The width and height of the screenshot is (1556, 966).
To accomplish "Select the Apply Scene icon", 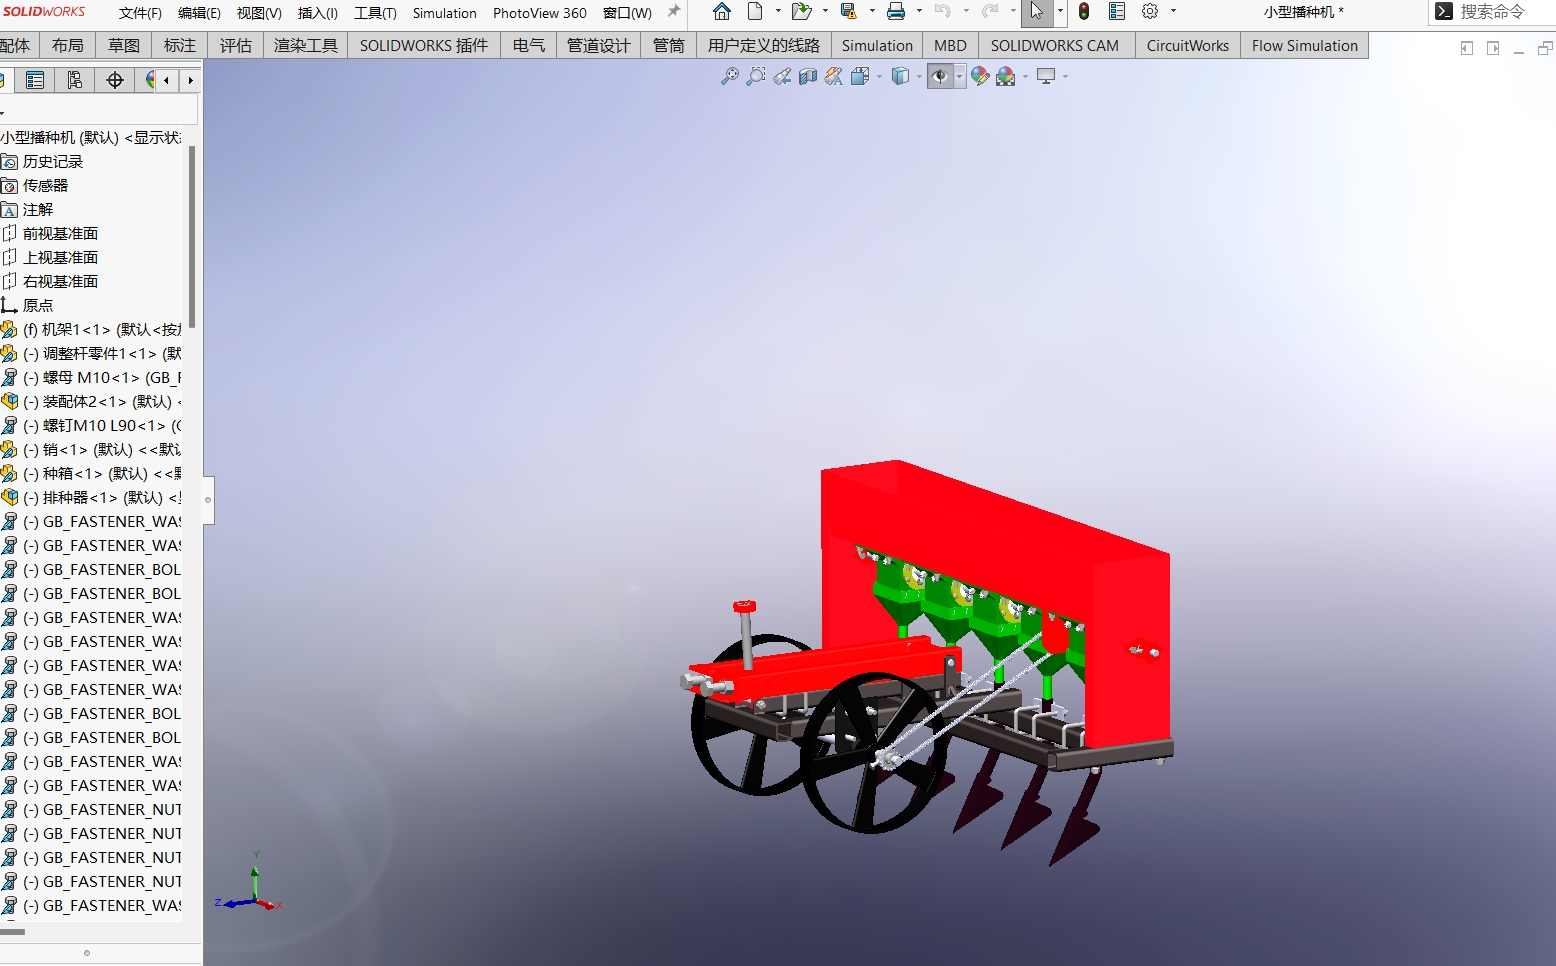I will [x=1008, y=76].
